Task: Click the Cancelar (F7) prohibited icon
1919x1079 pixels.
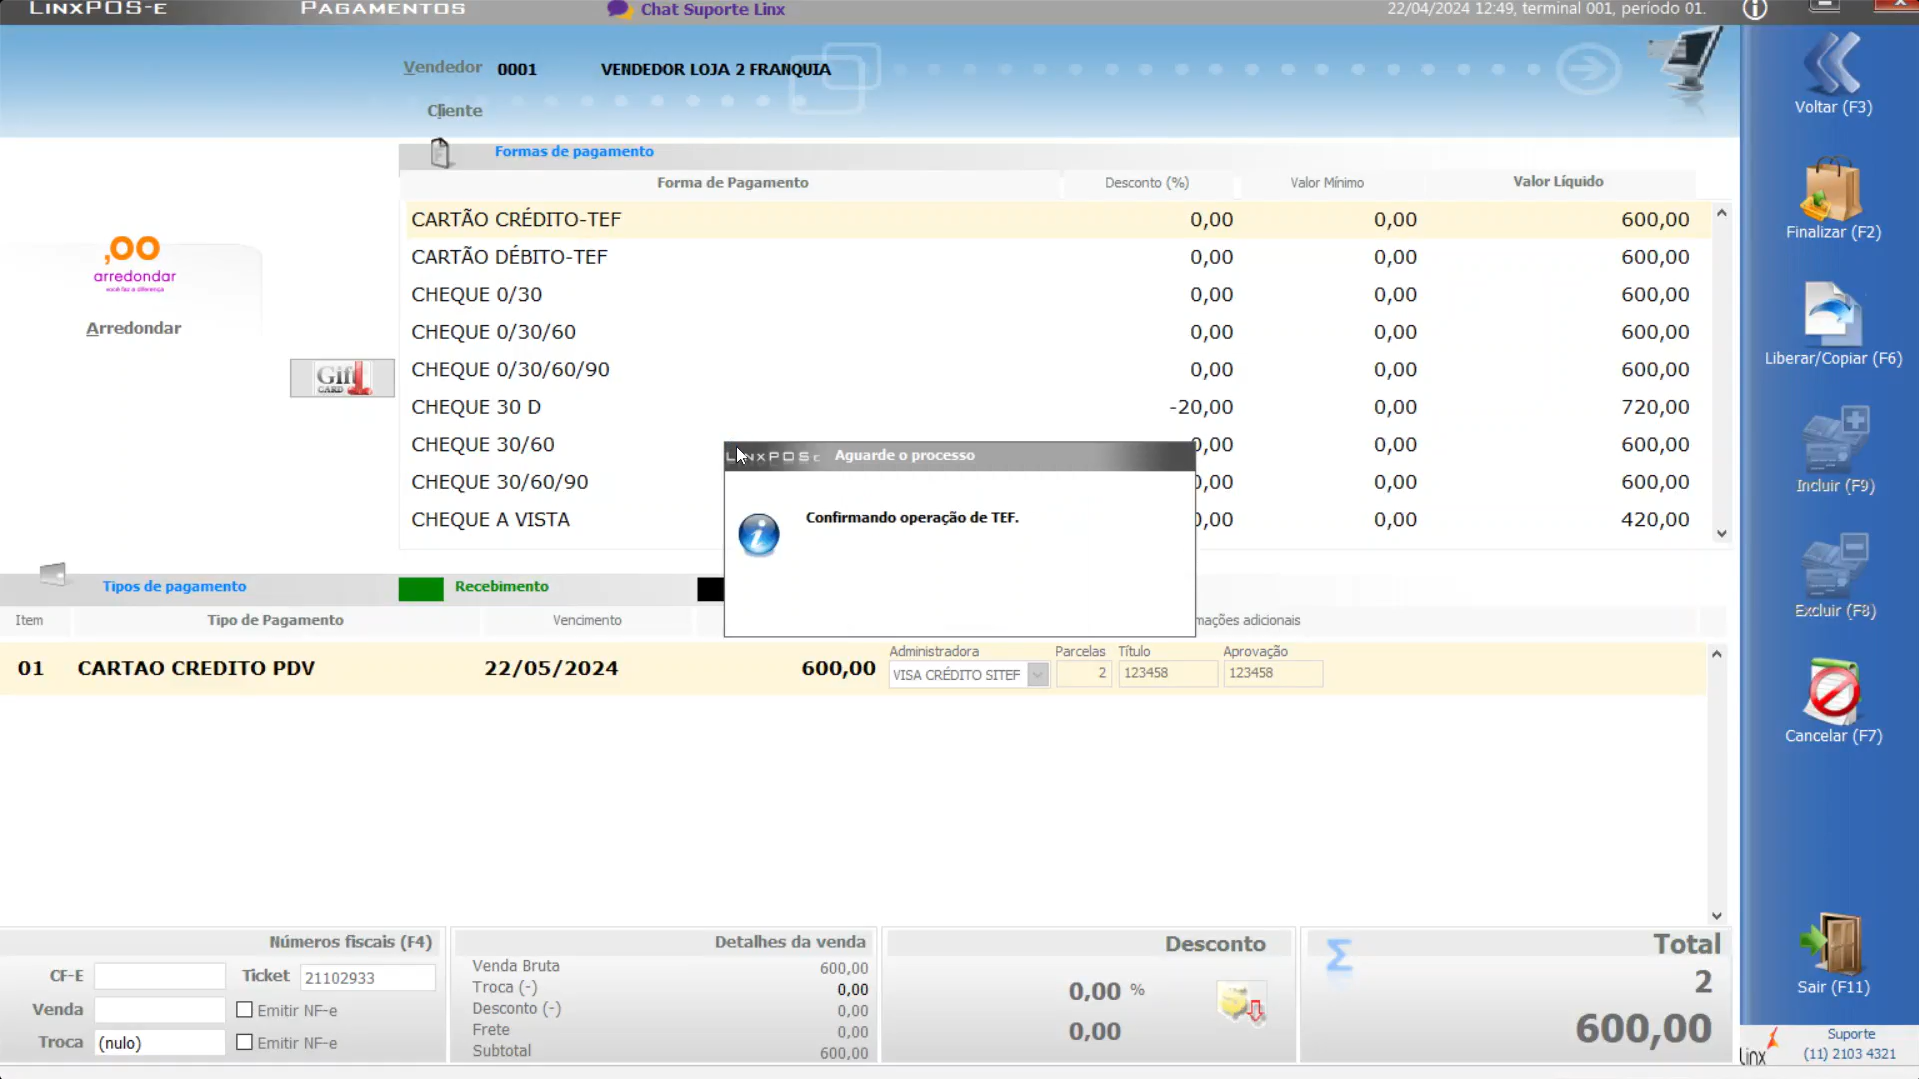Action: 1832,691
